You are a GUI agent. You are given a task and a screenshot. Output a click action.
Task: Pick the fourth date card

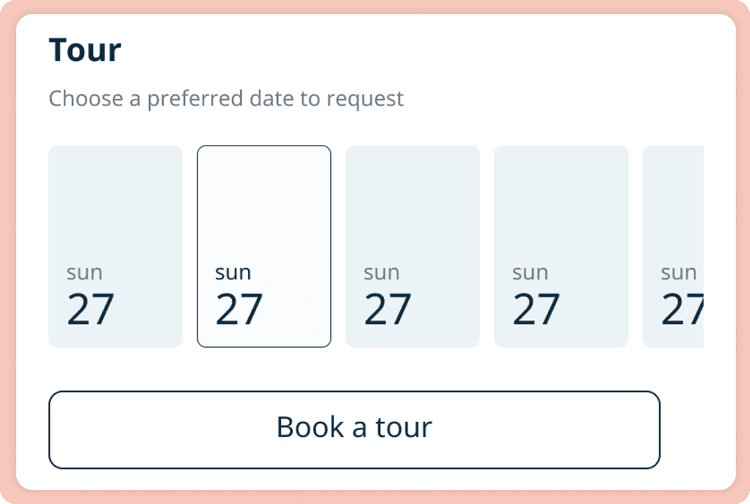pos(561,246)
